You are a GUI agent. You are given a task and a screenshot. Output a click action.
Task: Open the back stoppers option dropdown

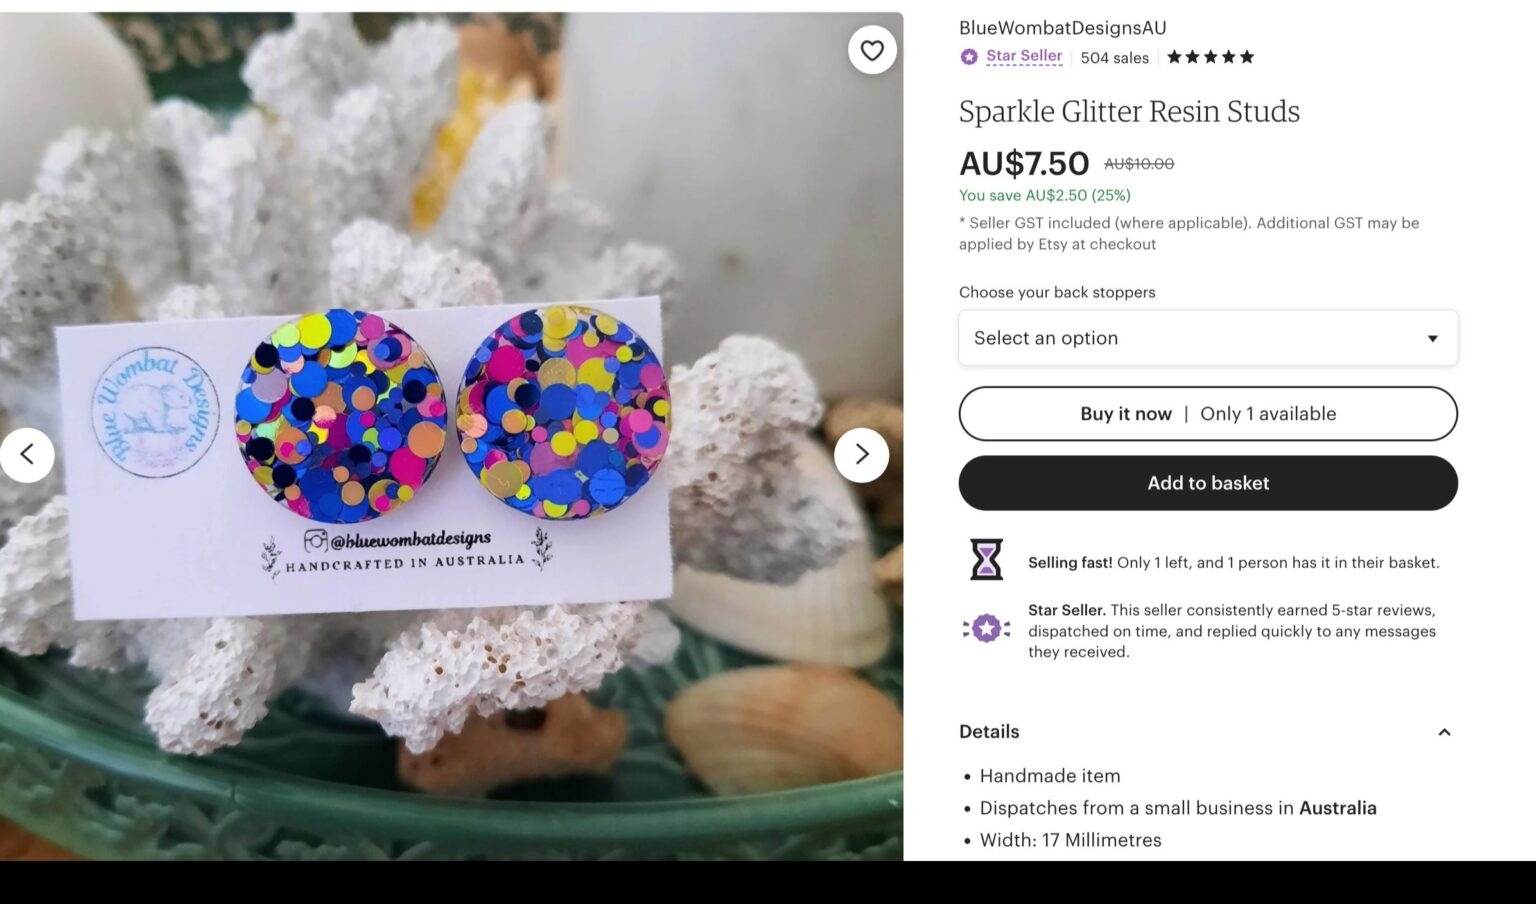pos(1207,338)
